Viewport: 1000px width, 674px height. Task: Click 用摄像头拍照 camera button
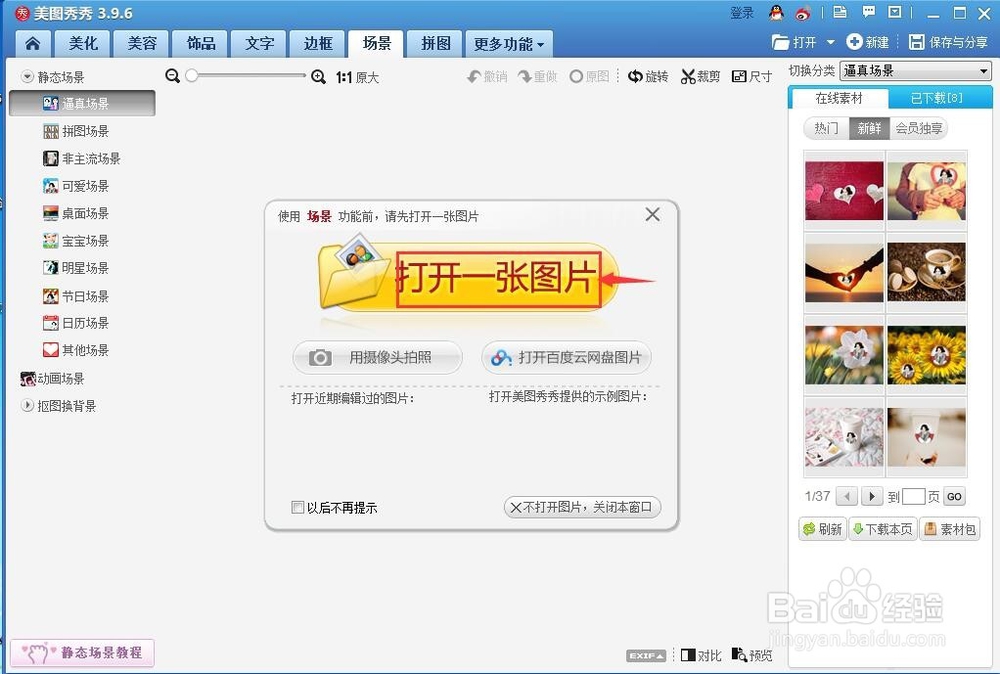click(x=378, y=357)
